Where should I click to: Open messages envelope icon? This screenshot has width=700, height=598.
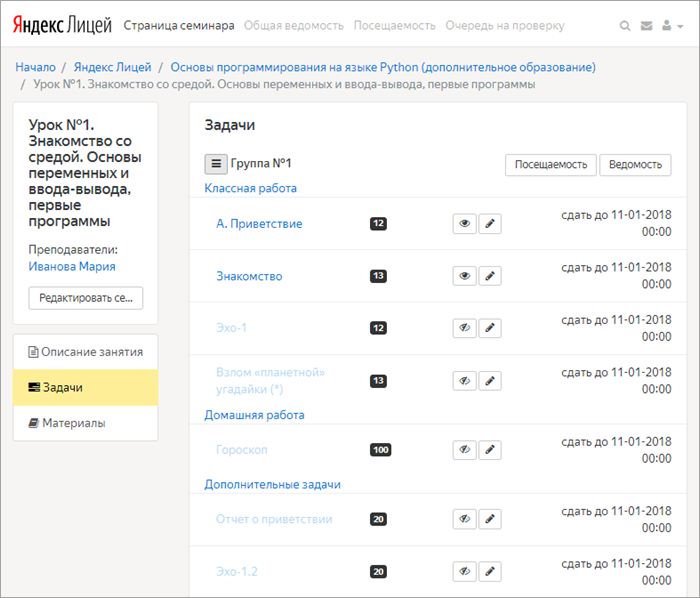click(646, 26)
